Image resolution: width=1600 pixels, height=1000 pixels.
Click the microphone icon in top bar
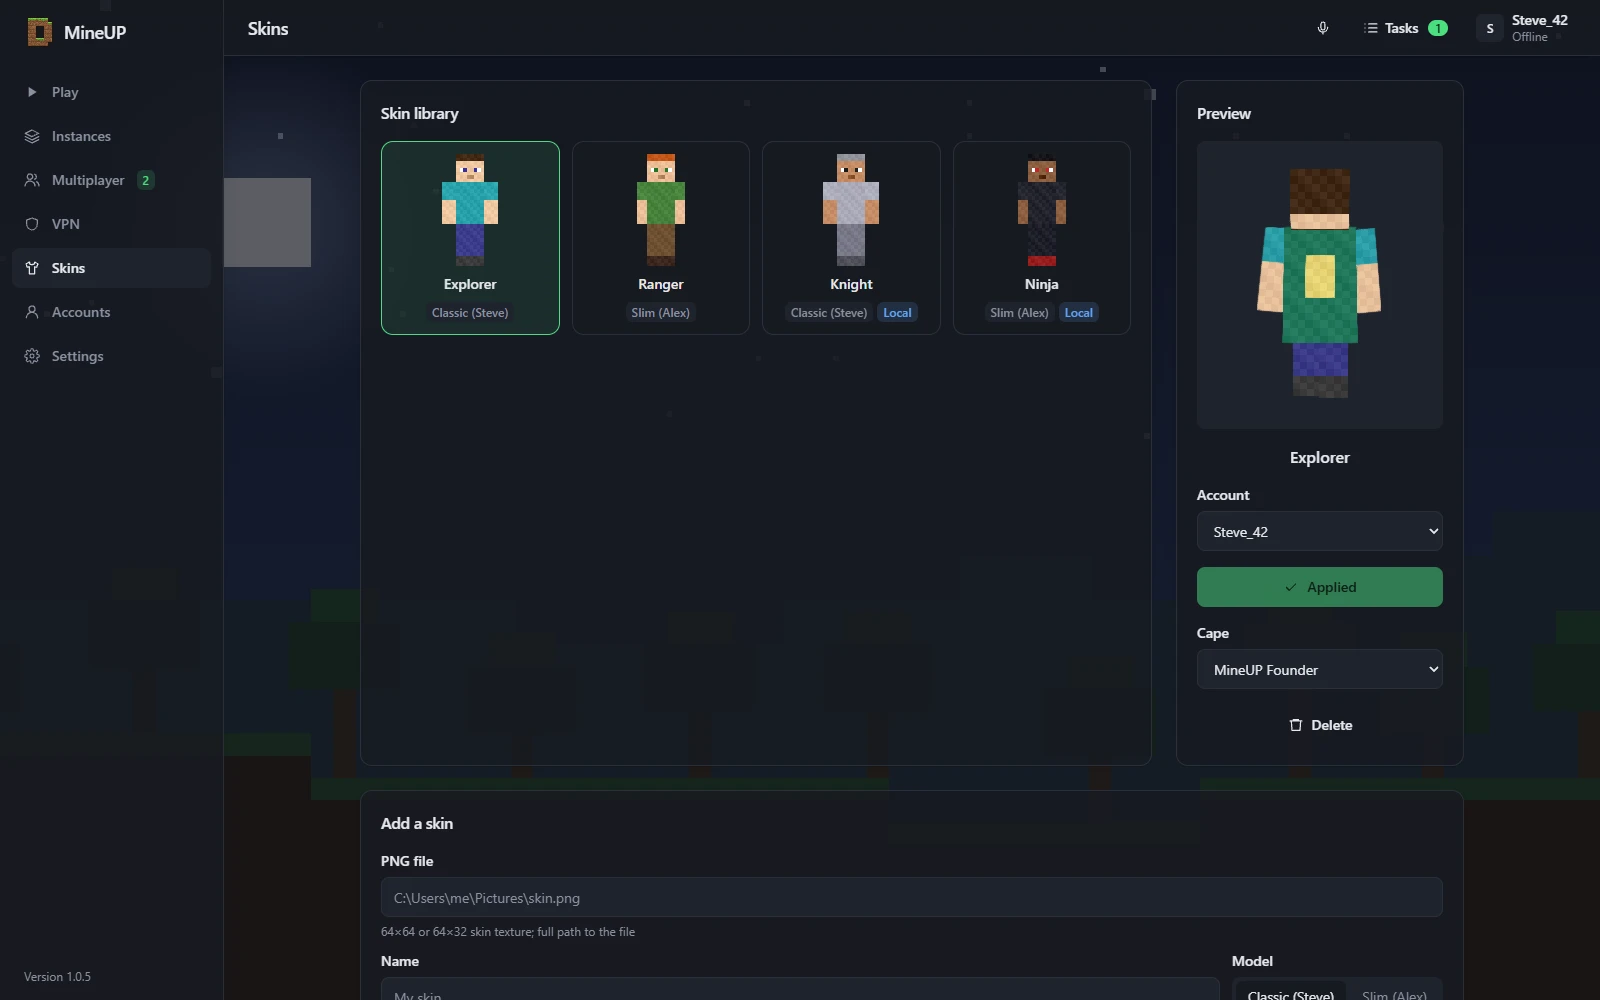(1323, 28)
